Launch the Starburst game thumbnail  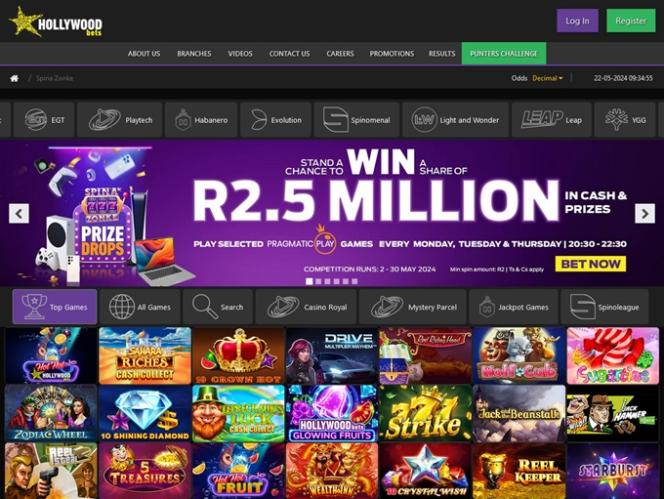[x=613, y=471]
